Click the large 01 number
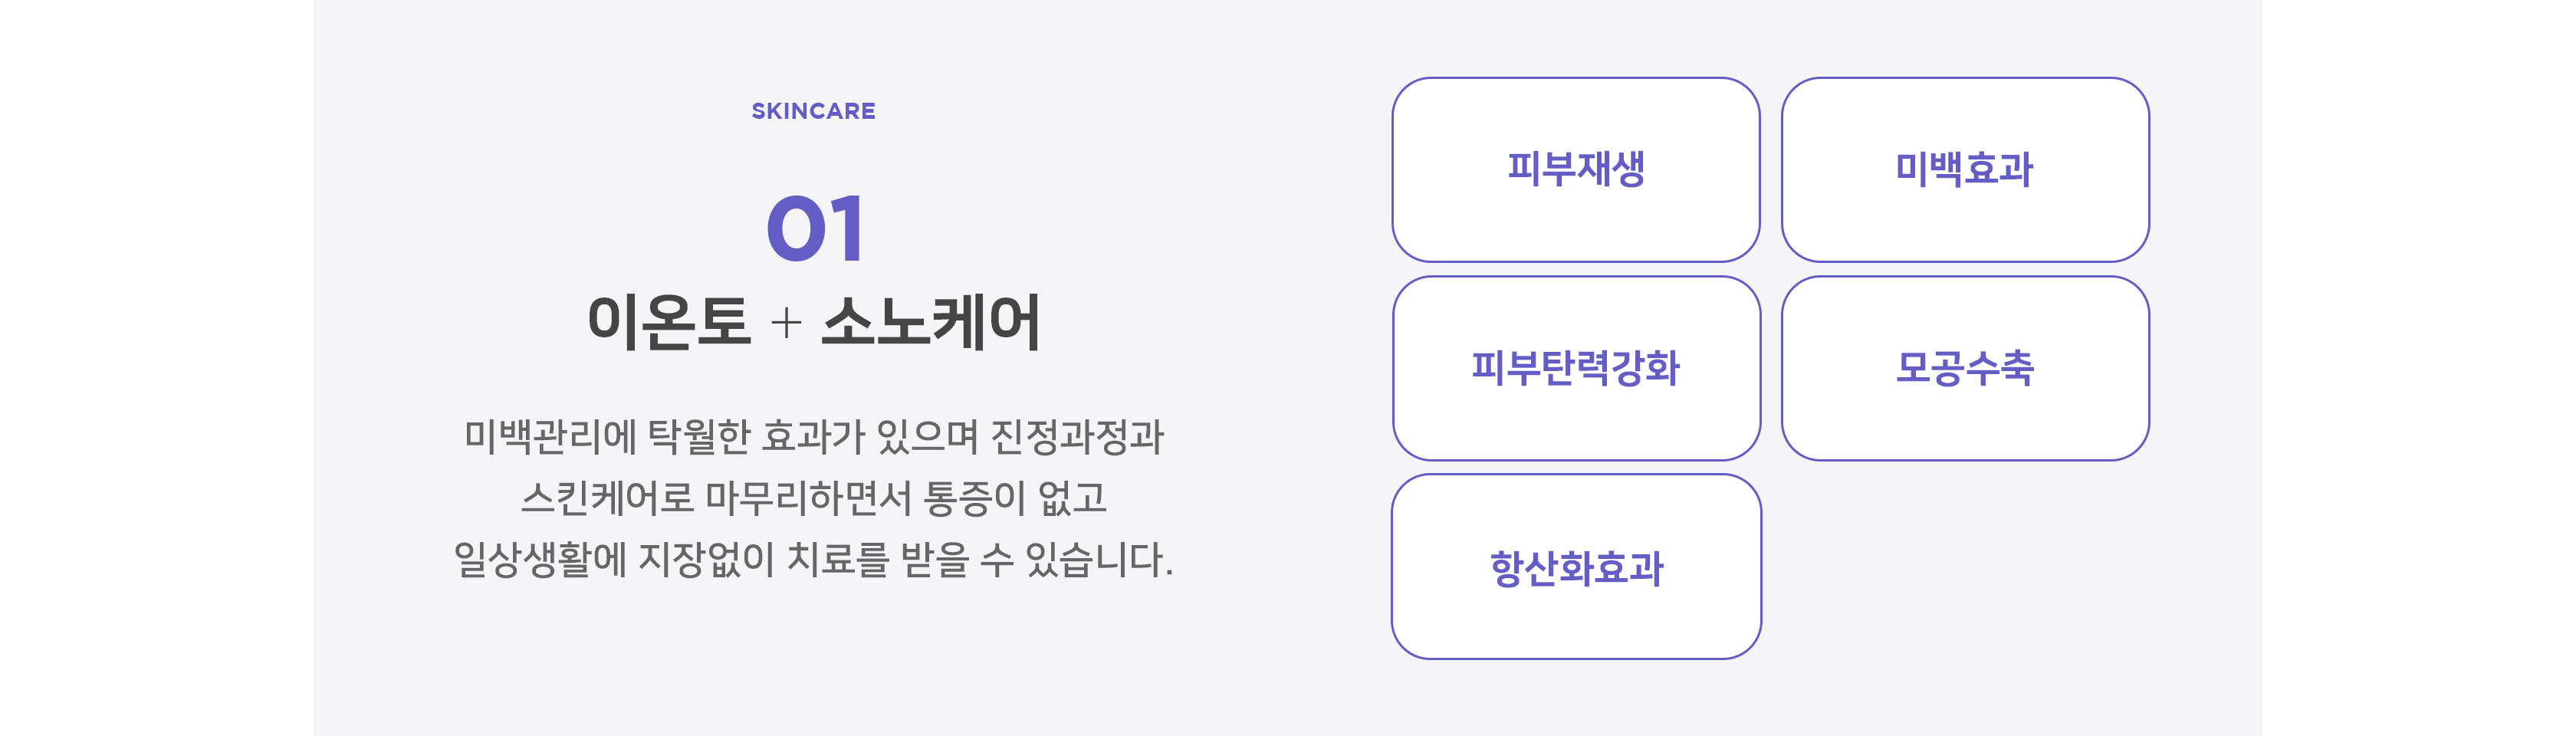 click(x=814, y=229)
